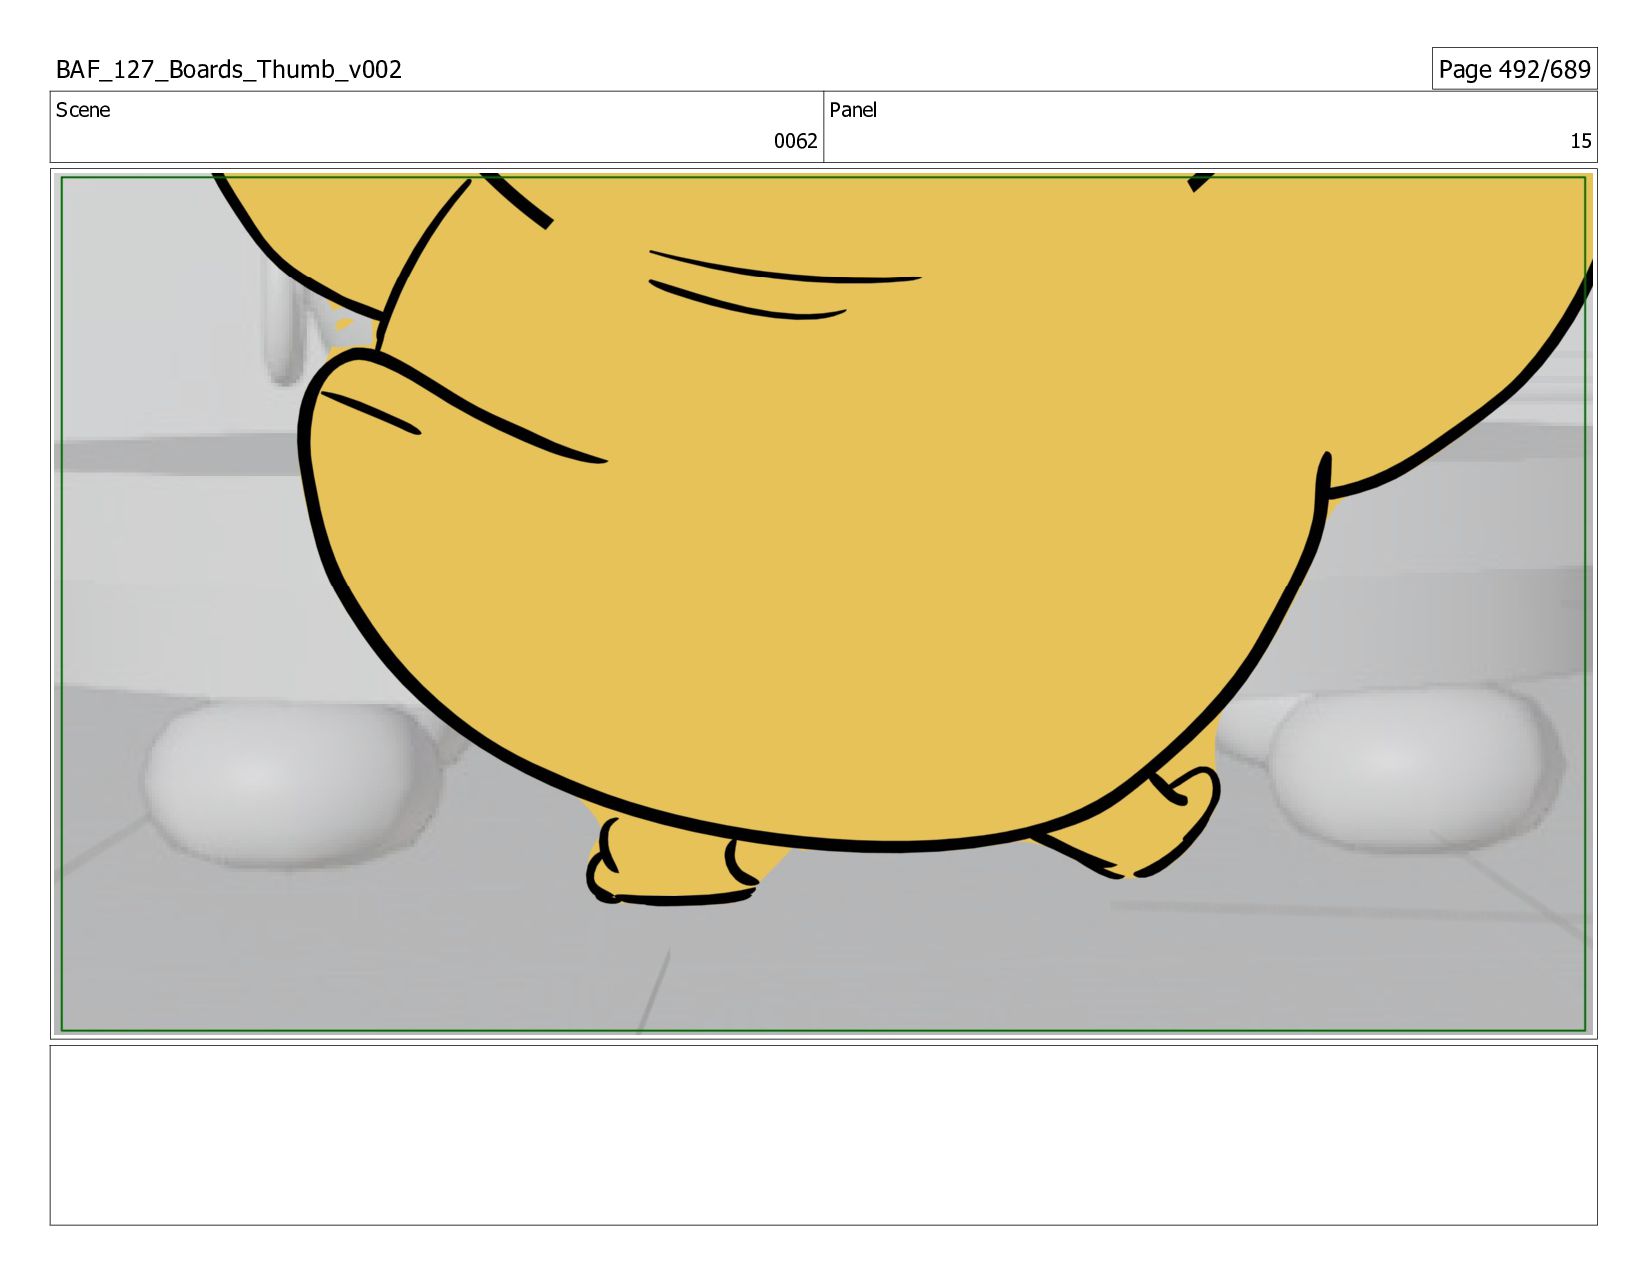
Task: Click the panel number 15
Action: click(x=1580, y=141)
